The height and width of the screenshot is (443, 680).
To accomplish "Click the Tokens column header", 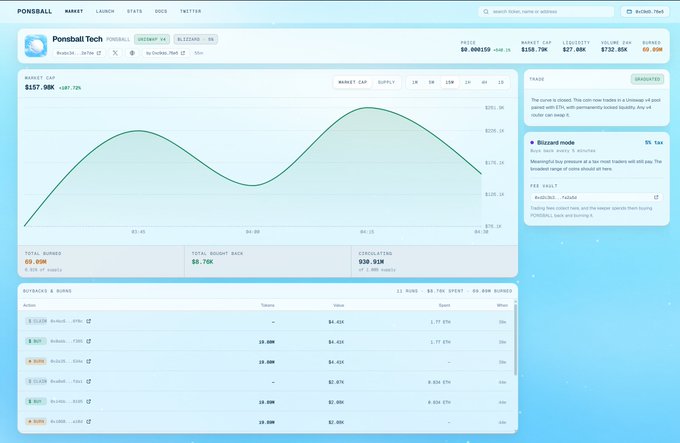I will point(268,306).
